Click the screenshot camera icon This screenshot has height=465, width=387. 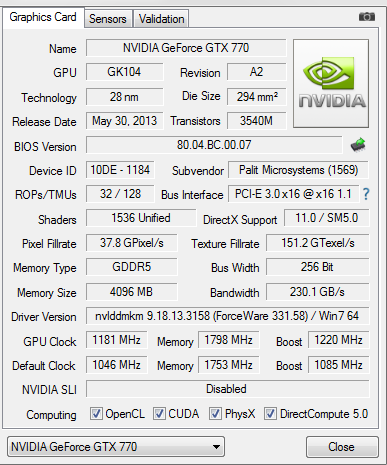pos(367,16)
